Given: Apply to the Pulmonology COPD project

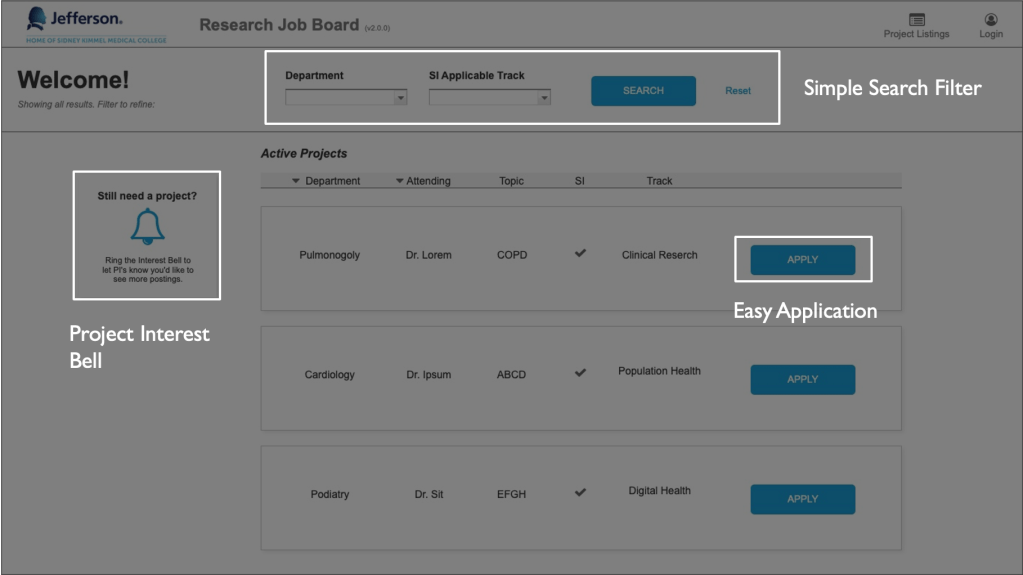Looking at the screenshot, I should pos(802,260).
